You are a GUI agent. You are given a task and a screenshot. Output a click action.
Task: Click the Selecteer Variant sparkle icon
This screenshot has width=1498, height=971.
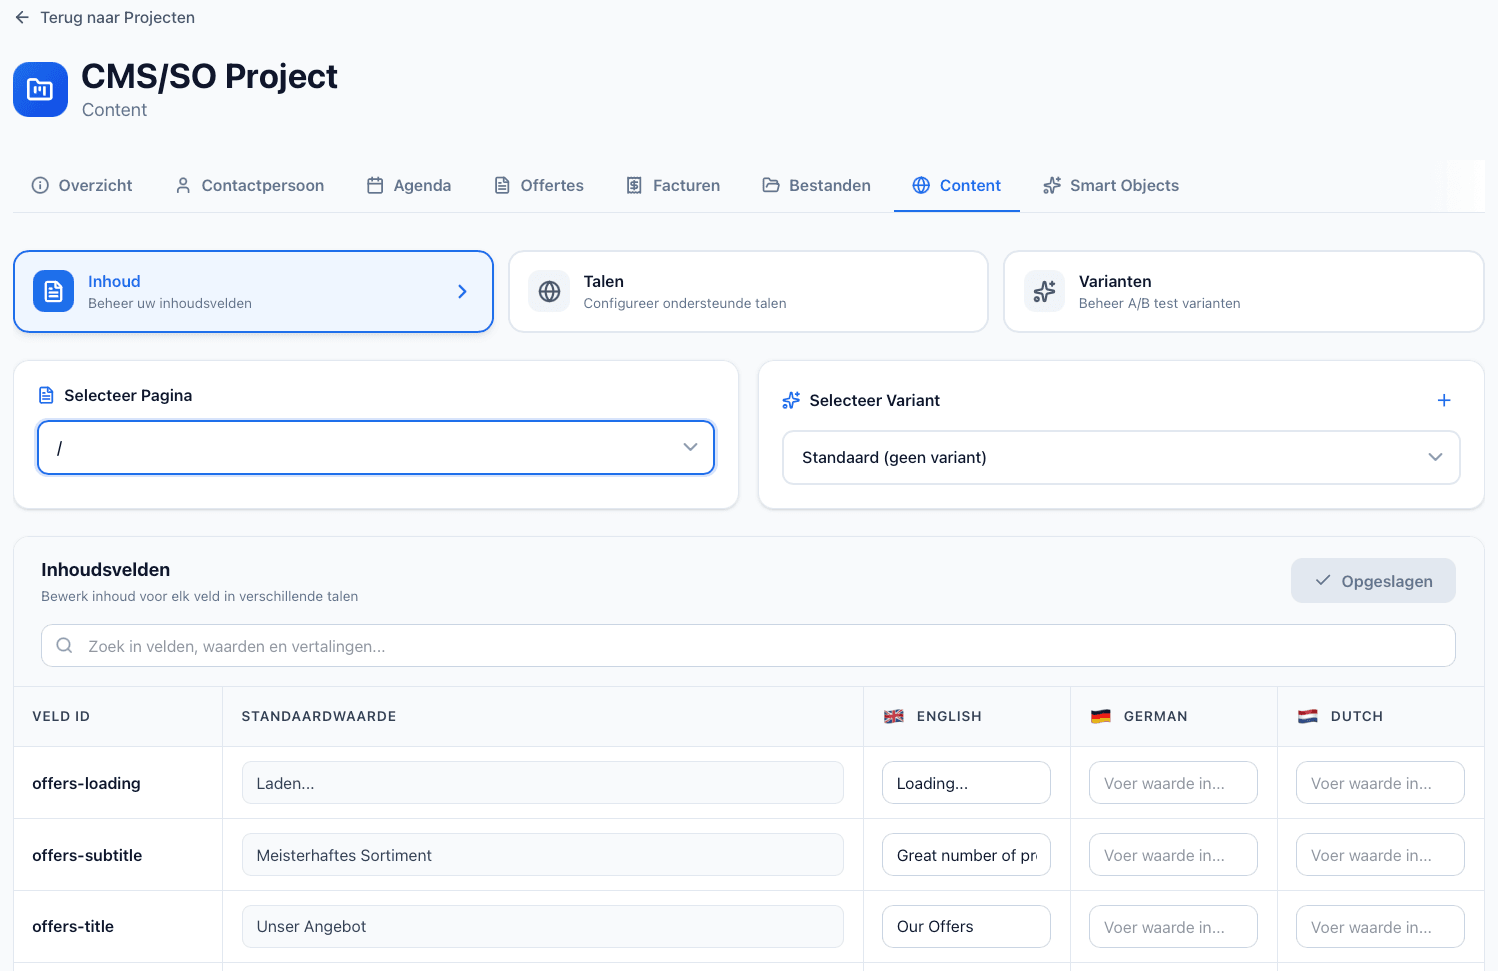[x=791, y=400]
